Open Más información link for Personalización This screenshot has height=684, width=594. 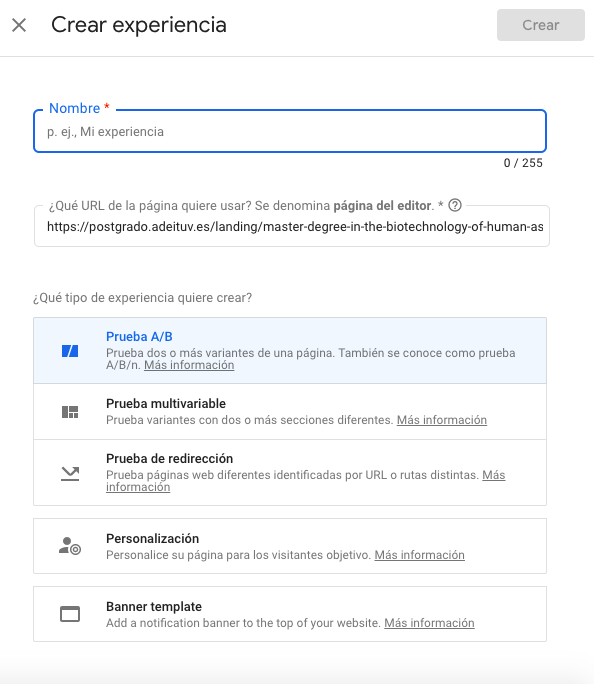point(419,555)
